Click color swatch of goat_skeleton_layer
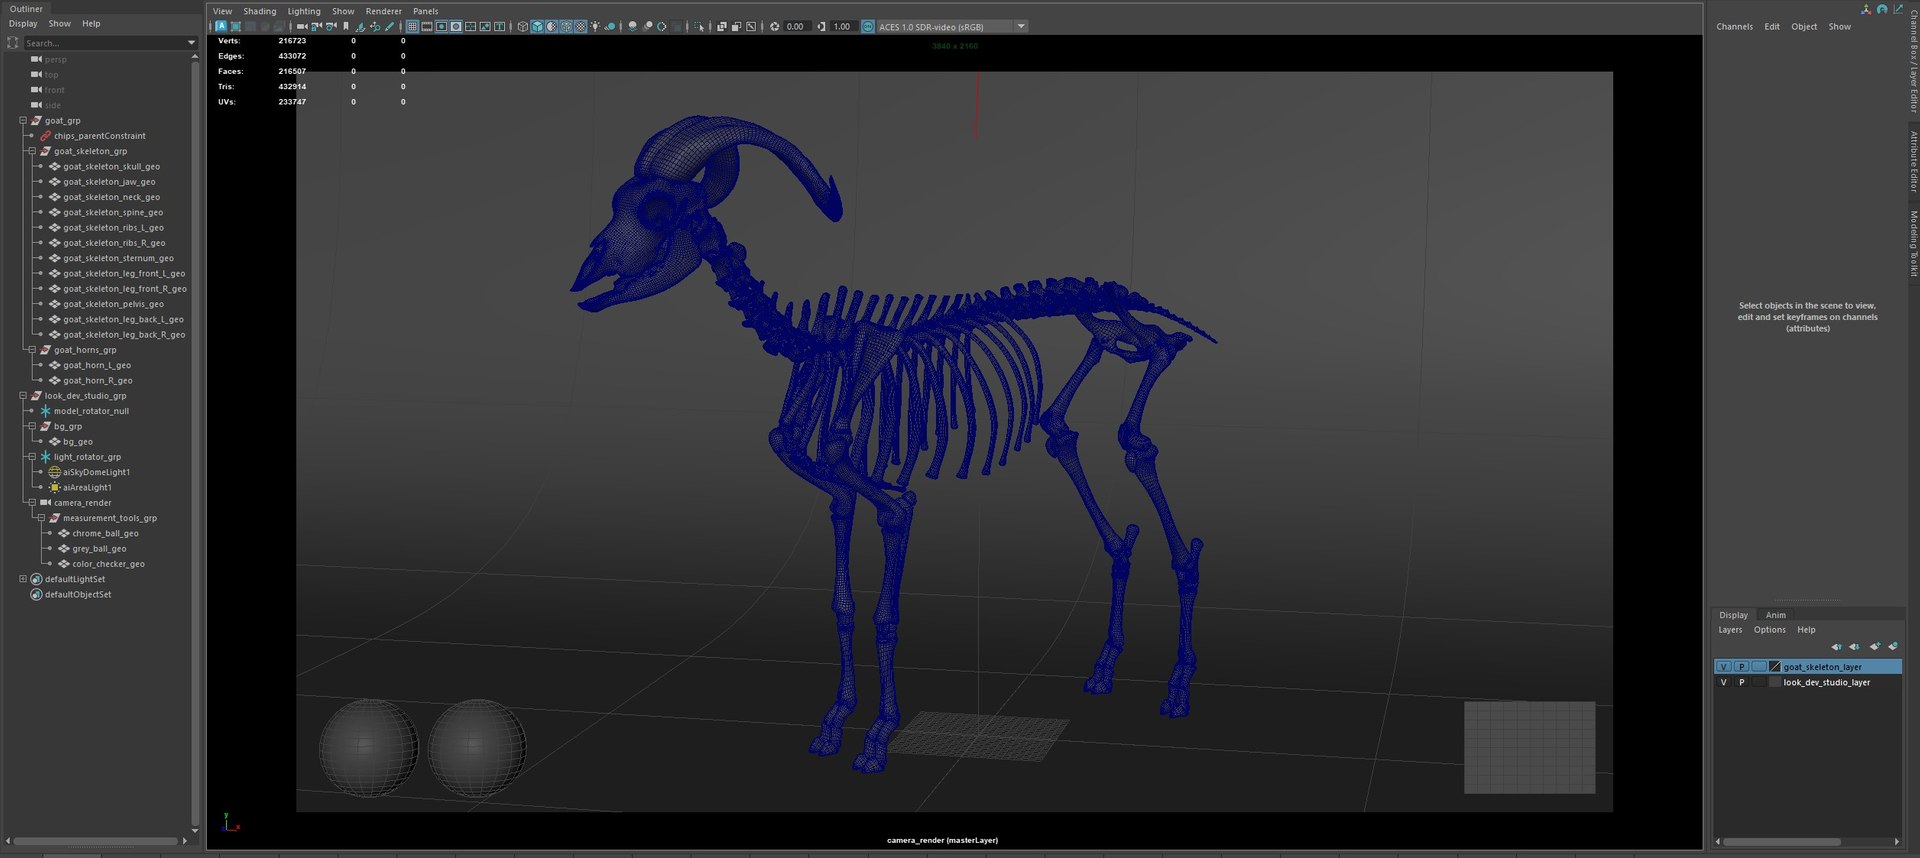The height and width of the screenshot is (858, 1920). coord(1775,667)
